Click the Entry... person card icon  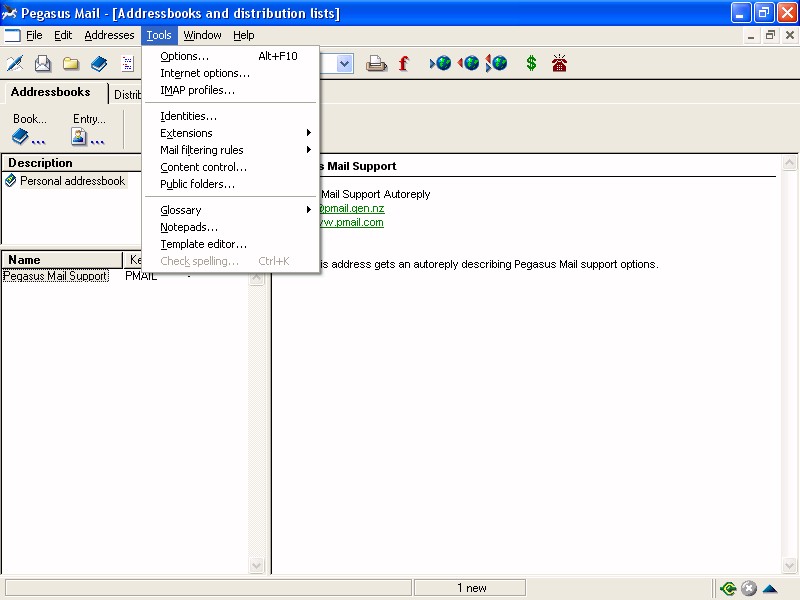pyautogui.click(x=88, y=137)
